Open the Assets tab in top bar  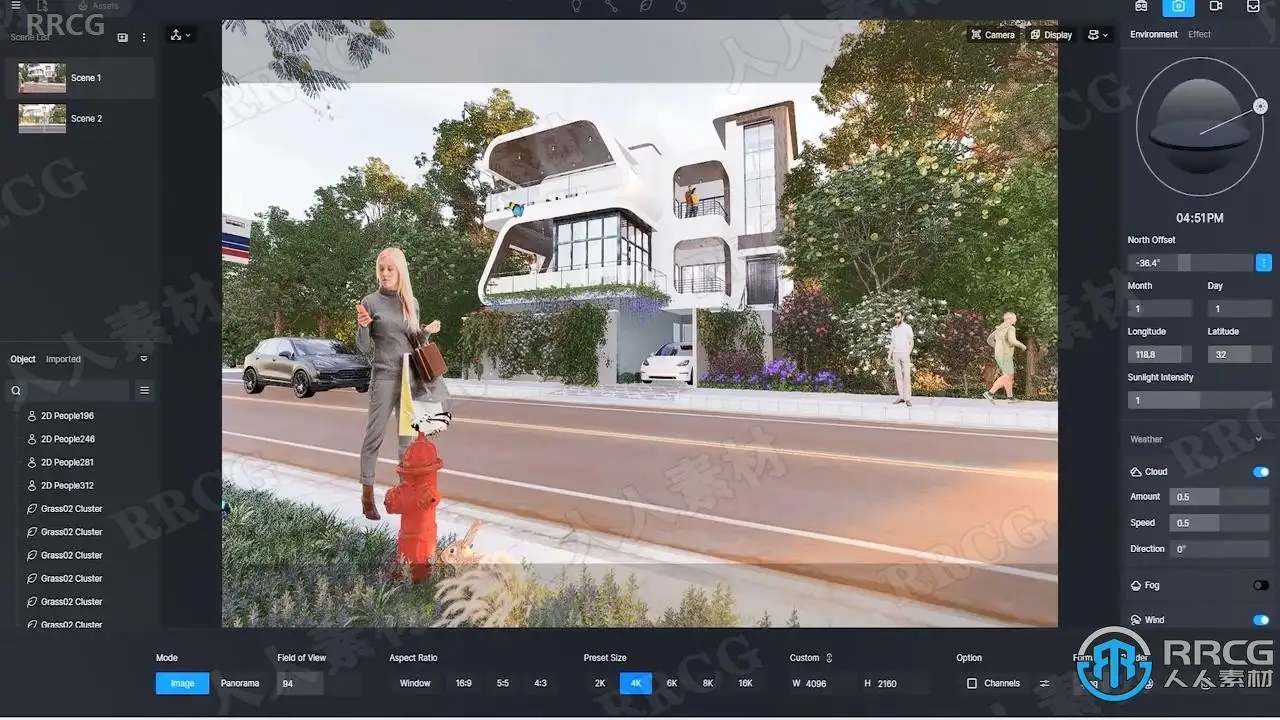tap(98, 6)
